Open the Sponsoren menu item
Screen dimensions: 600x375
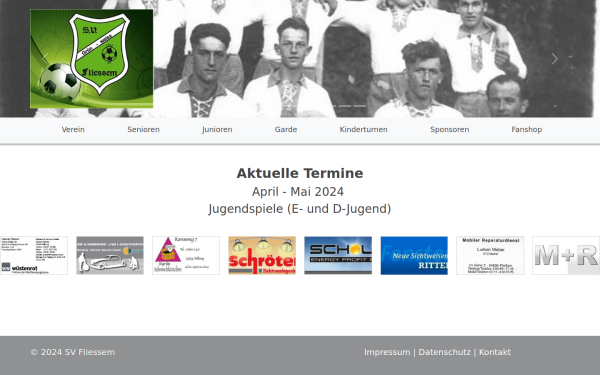point(450,129)
